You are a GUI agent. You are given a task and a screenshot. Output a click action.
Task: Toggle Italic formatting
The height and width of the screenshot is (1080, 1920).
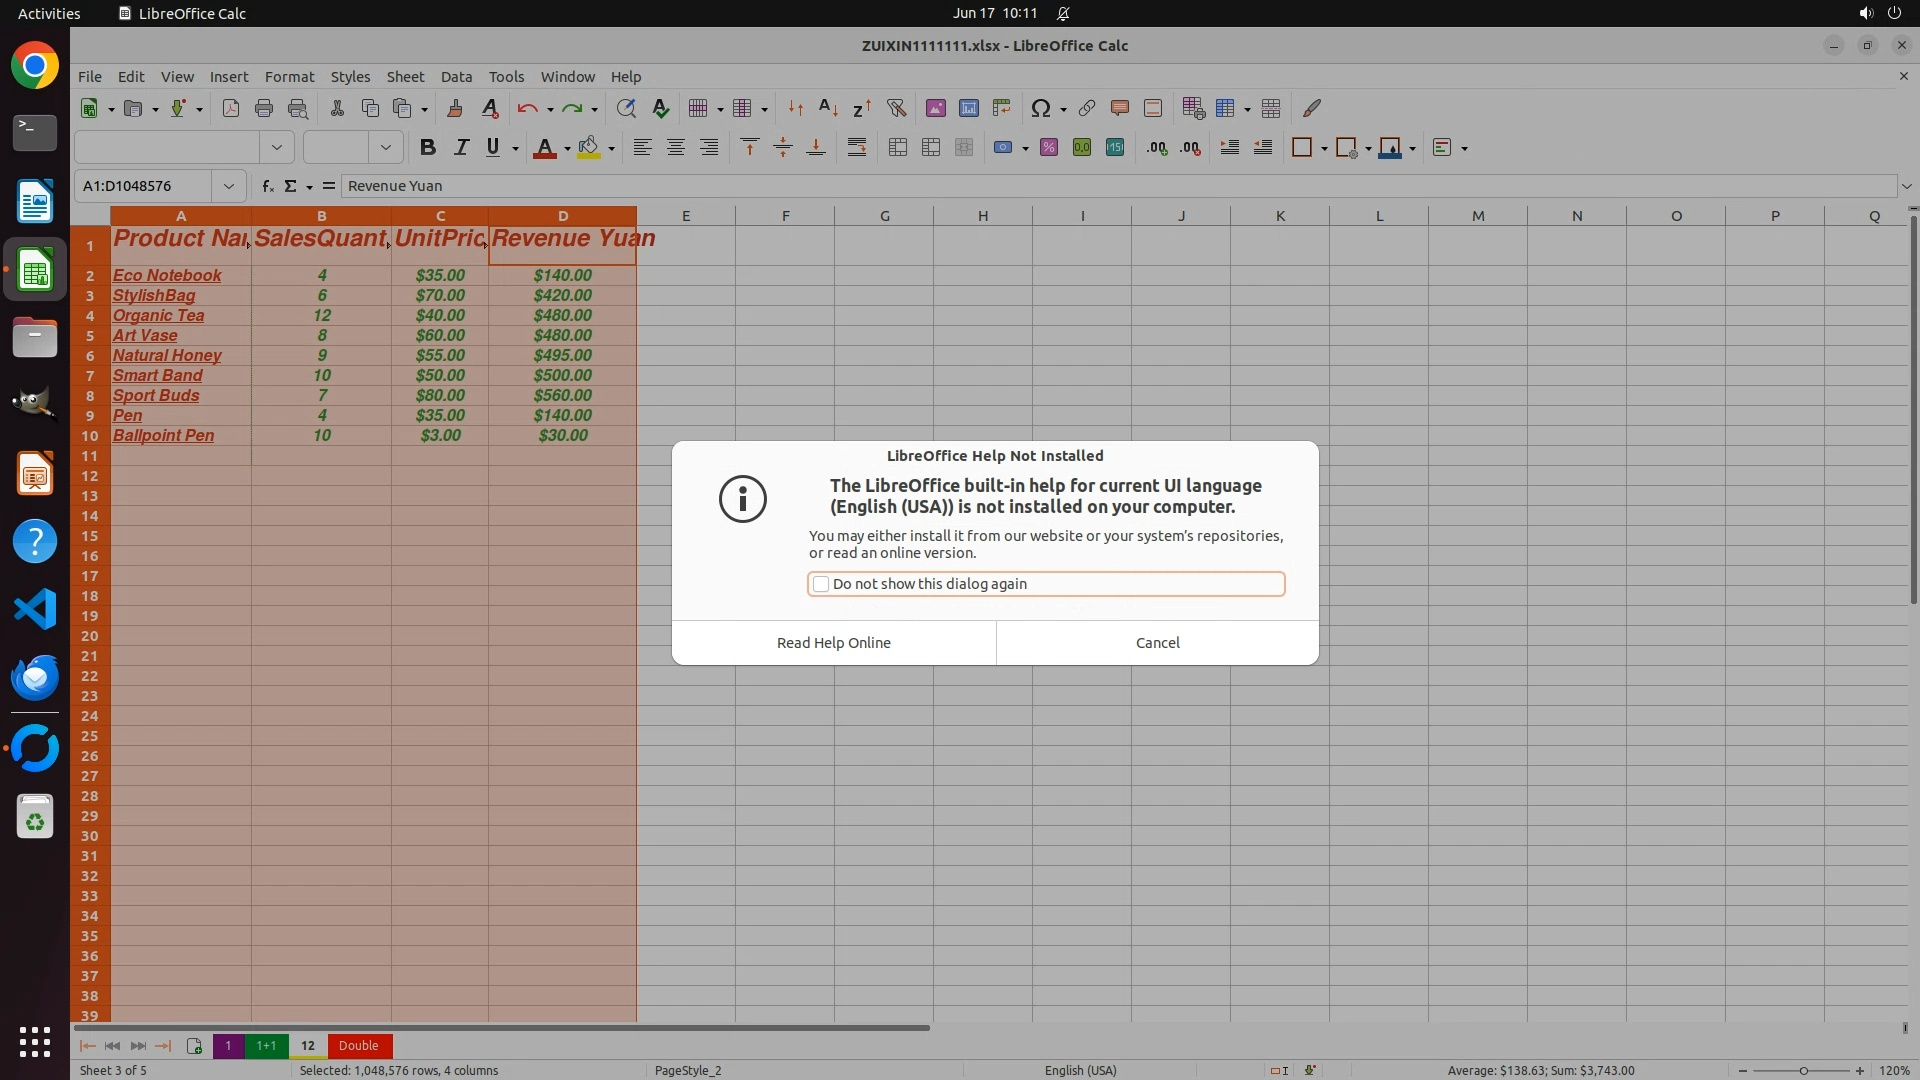pos(460,148)
